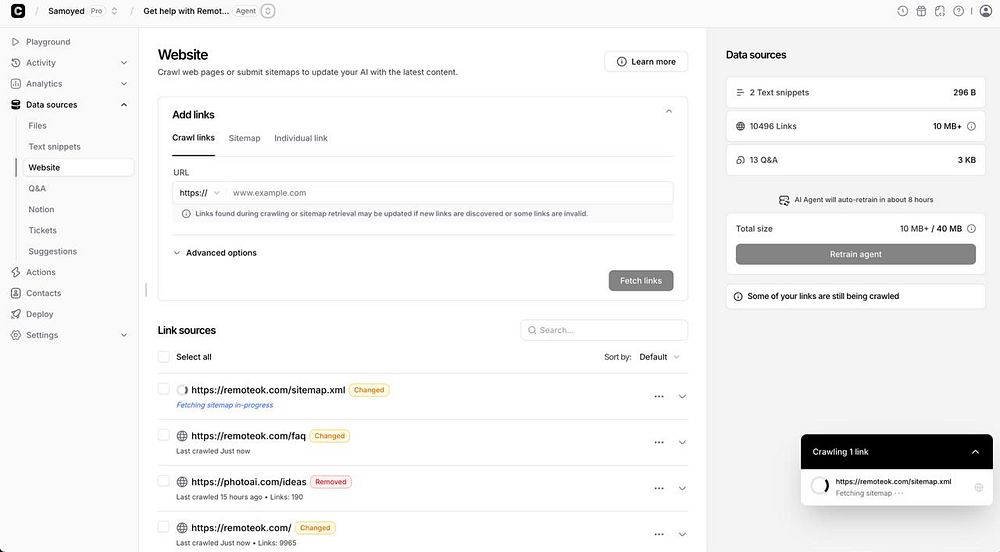1000x552 pixels.
Task: Click info icon beside 10496 Links size
Action: 971,126
